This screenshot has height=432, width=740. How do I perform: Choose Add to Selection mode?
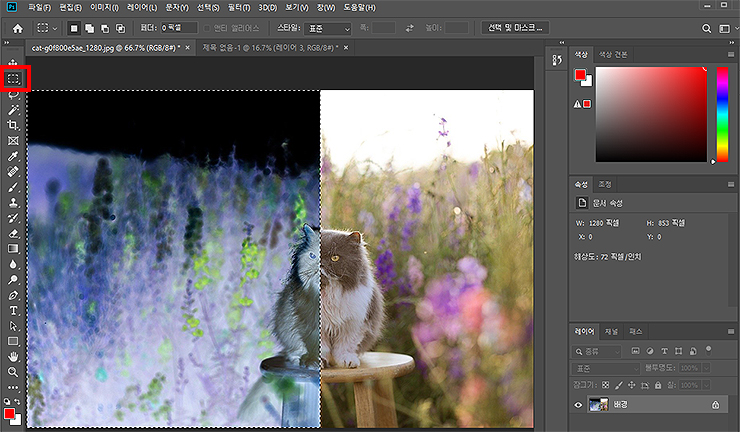[x=89, y=28]
